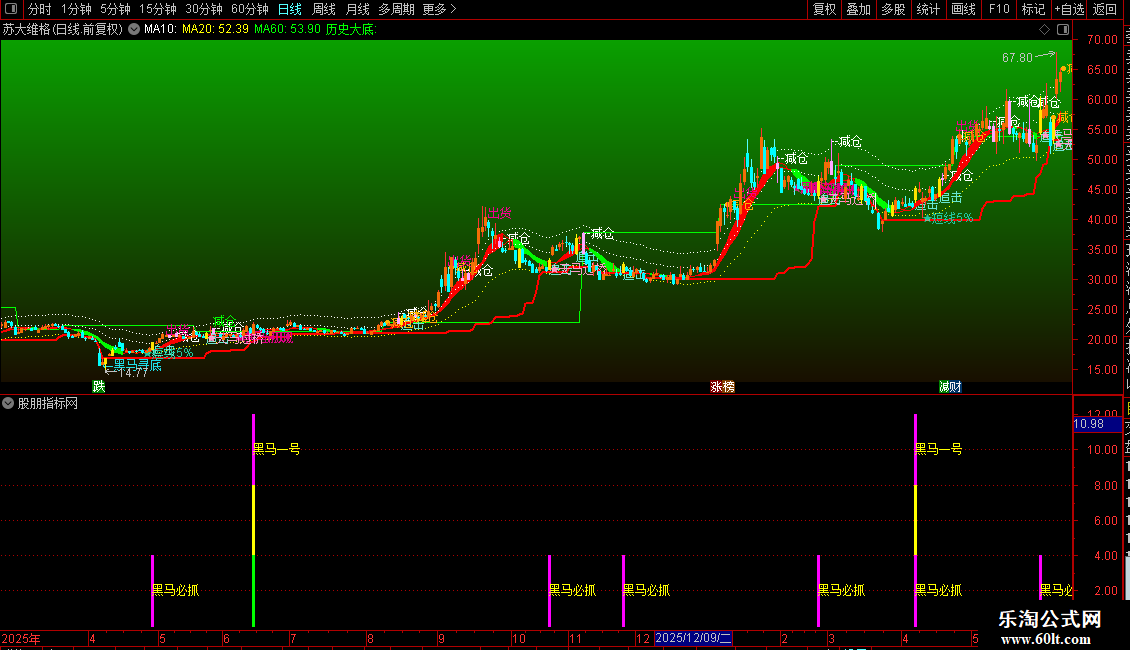Select the 30分钟 period tab
Viewport: 1130px width, 650px height.
click(204, 9)
